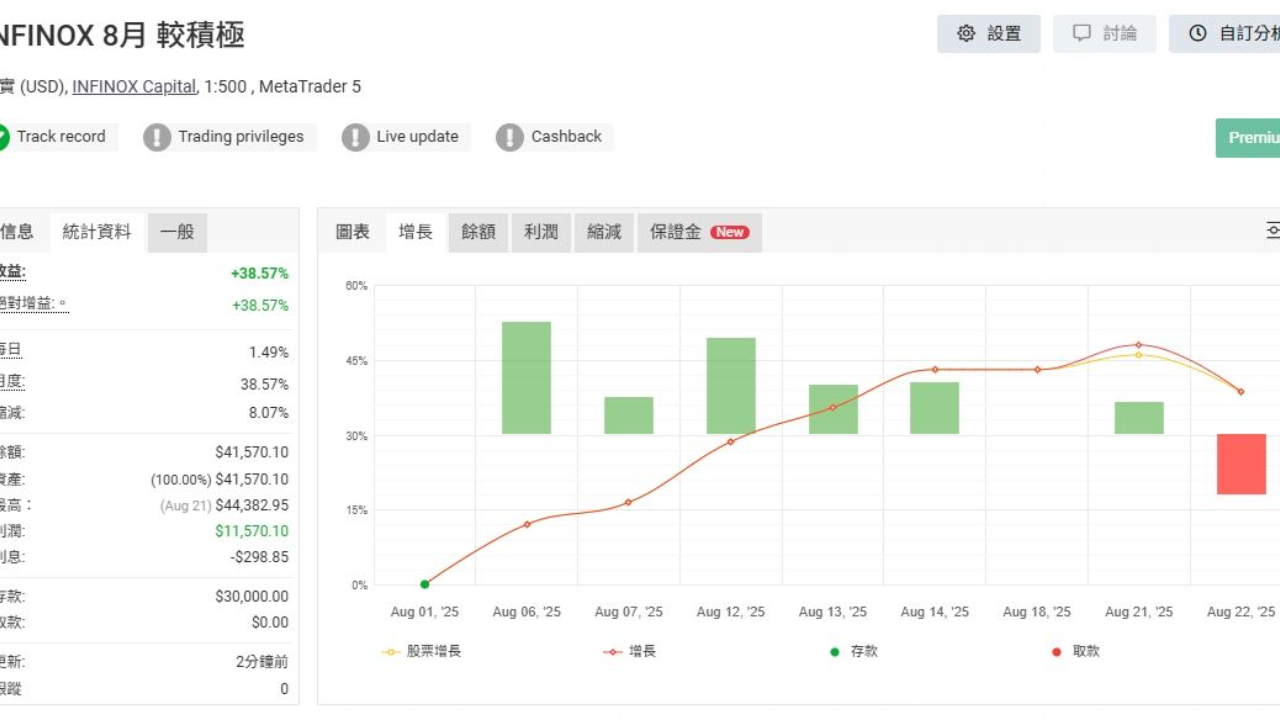The width and height of the screenshot is (1280, 720).
Task: Follow the INFINOX Capital broker link
Action: [134, 87]
